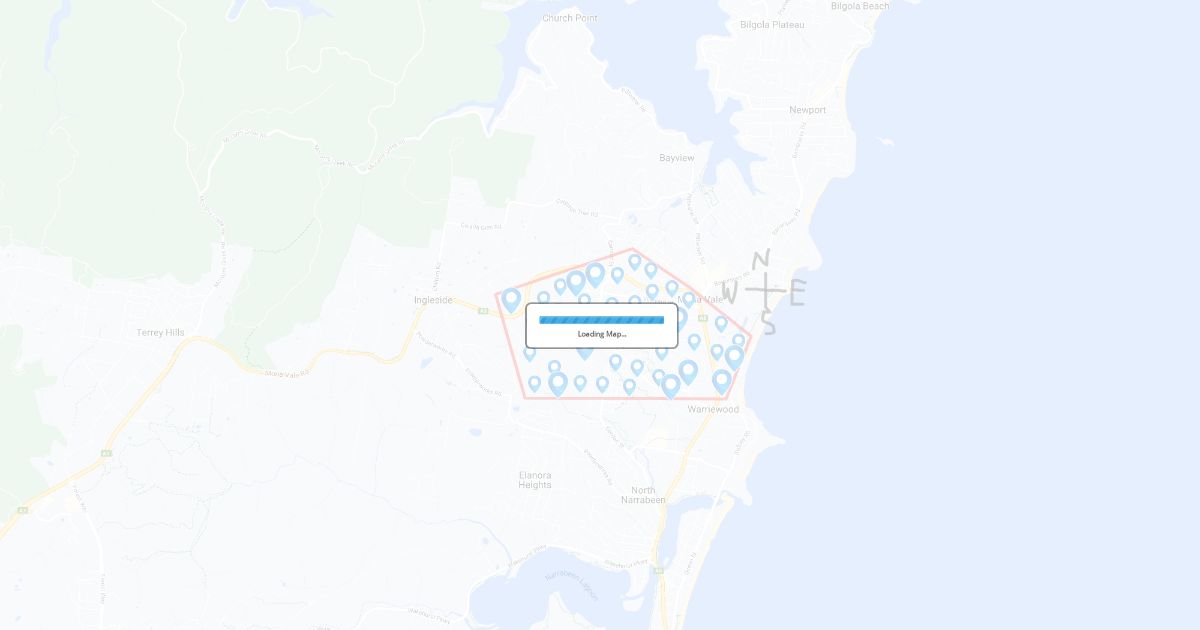The height and width of the screenshot is (630, 1200).
Task: Select the Elanora Heights label
Action: pos(535,479)
